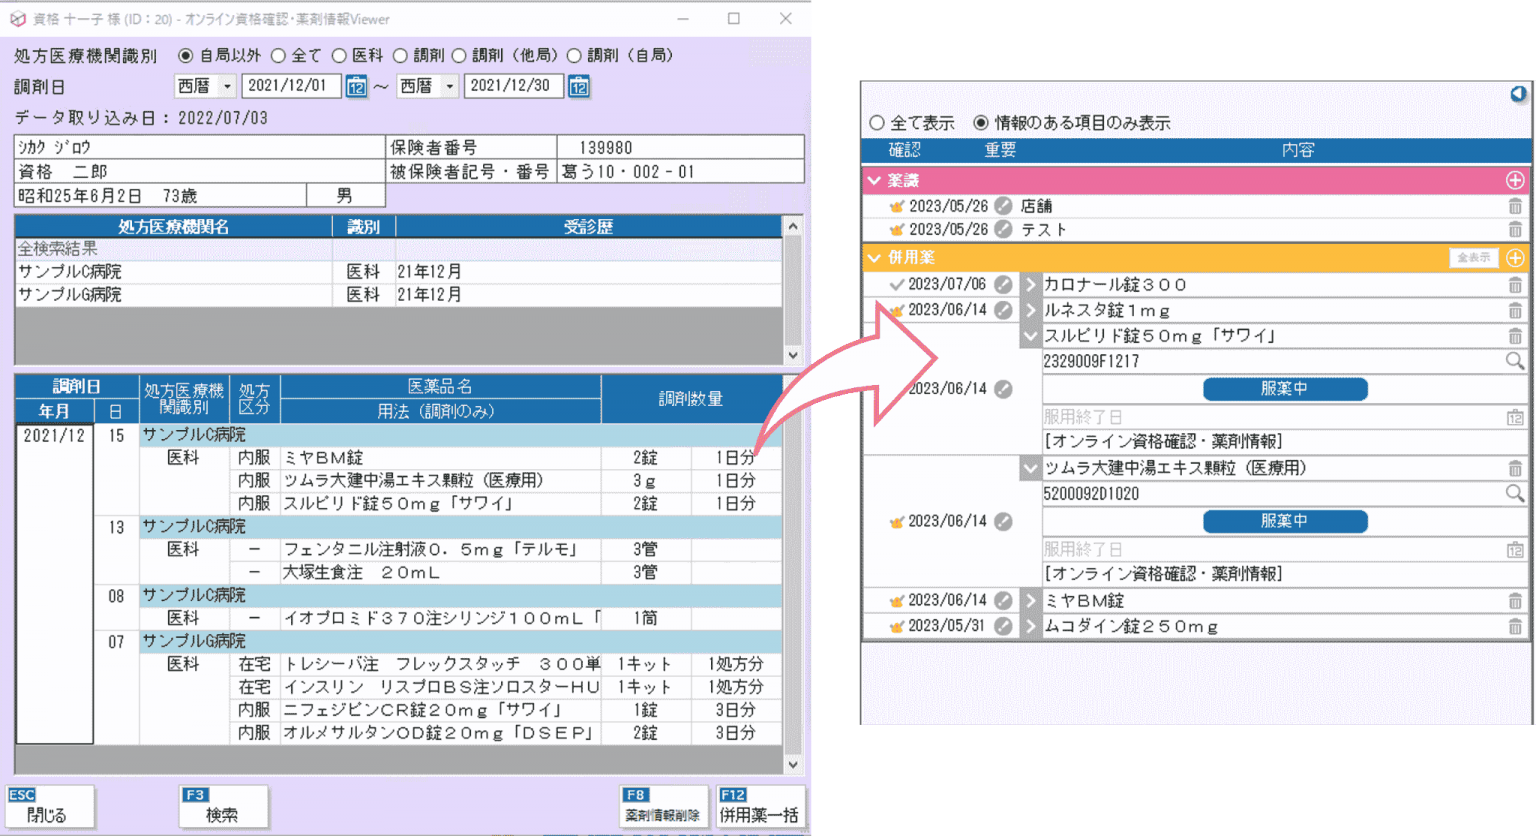Click the F3 検索 search button
The image size is (1536, 836).
click(x=222, y=806)
